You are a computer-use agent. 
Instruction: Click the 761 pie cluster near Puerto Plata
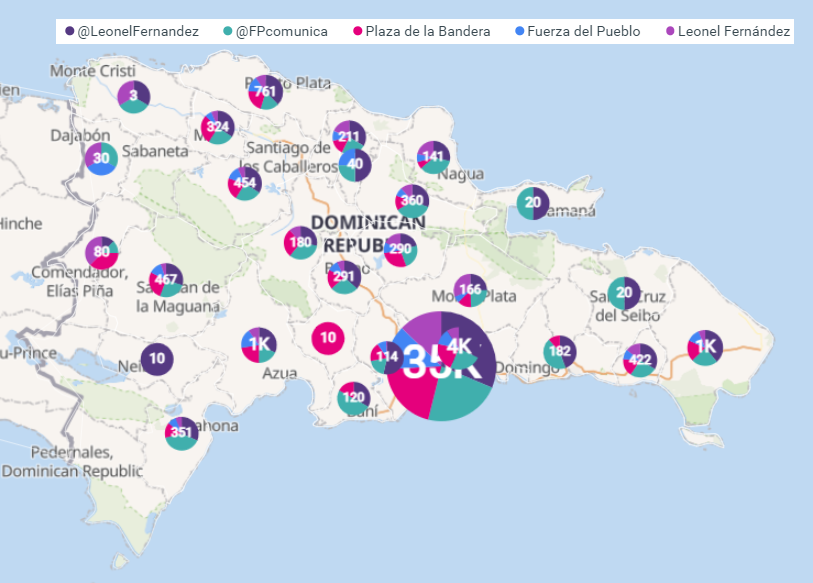[x=265, y=92]
